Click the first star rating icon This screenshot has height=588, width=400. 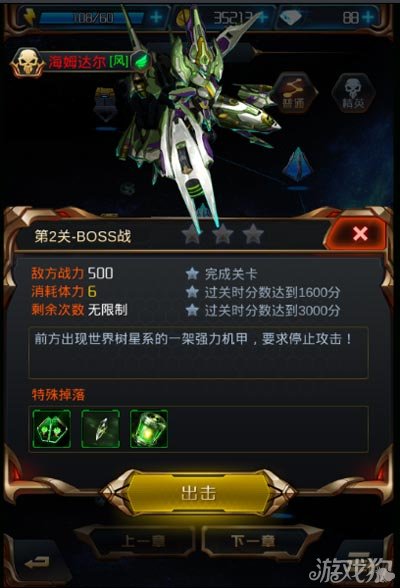[192, 234]
